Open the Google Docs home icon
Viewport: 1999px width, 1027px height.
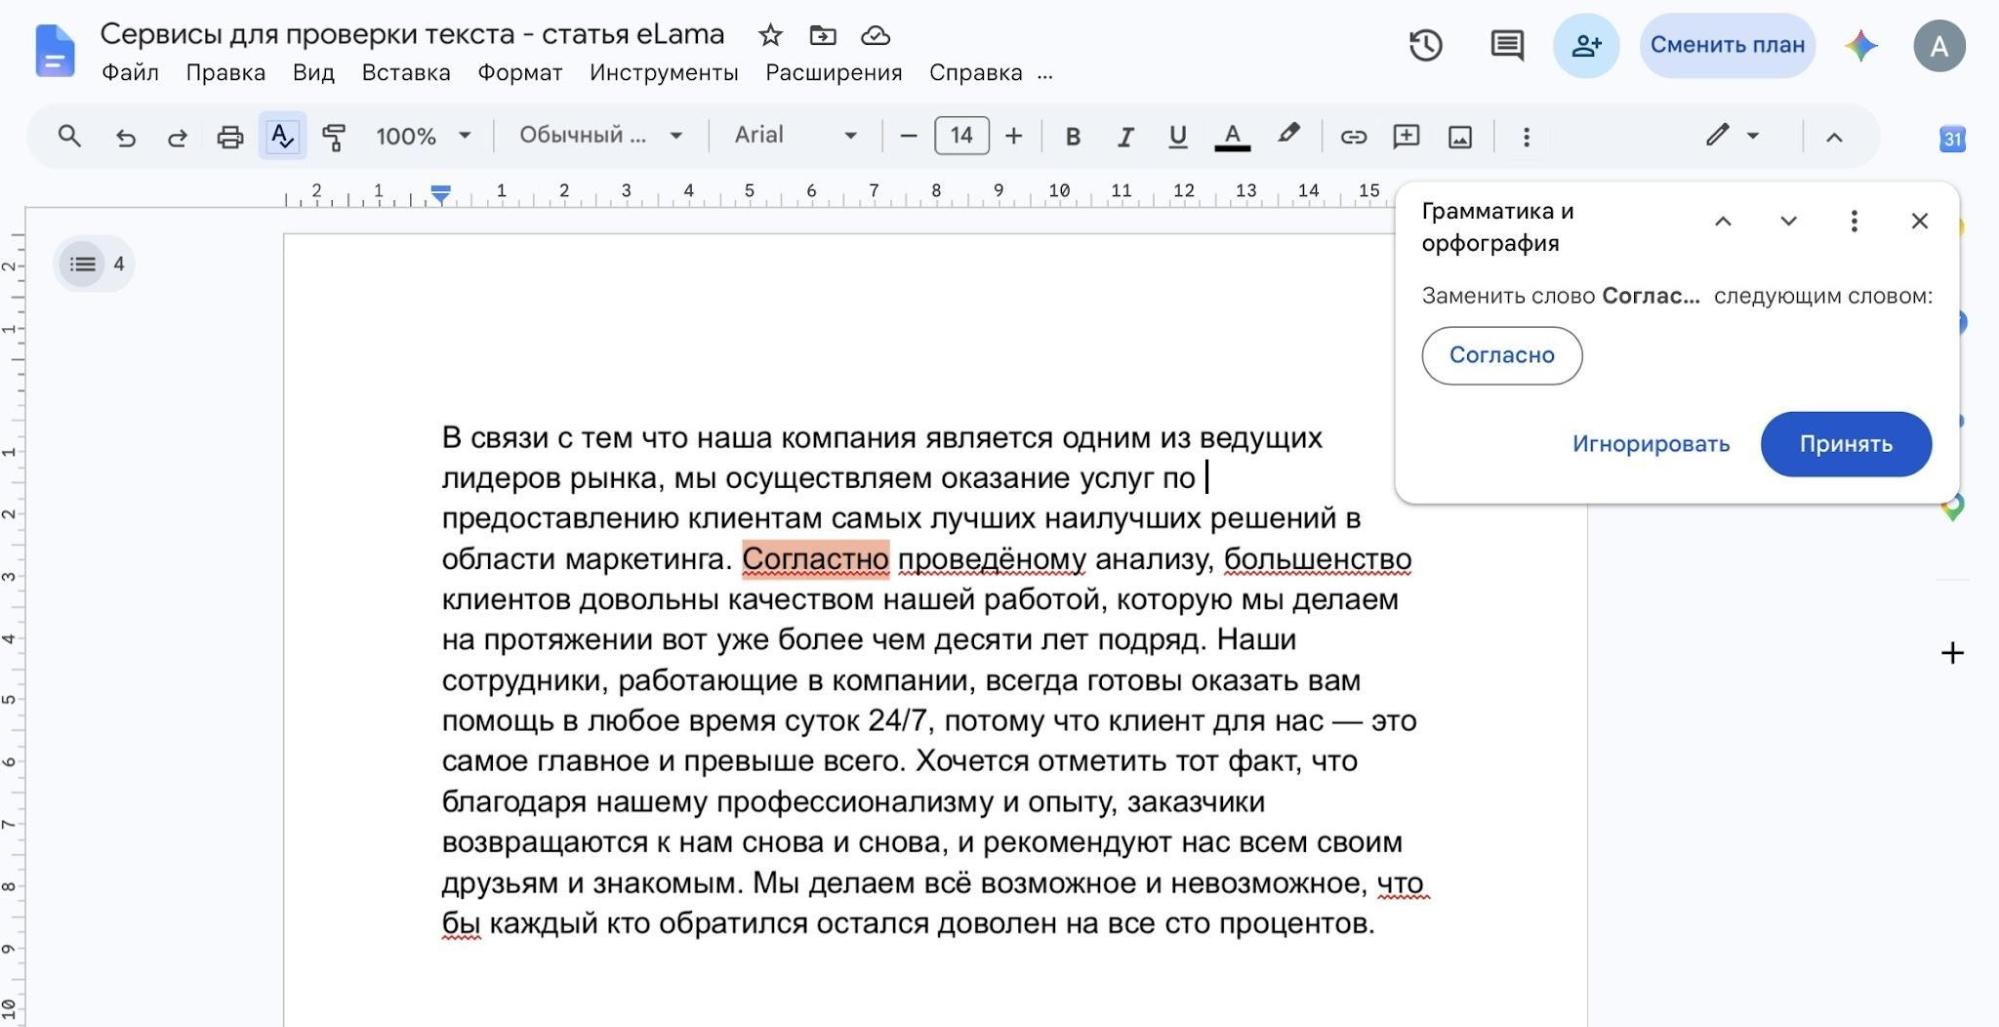tap(54, 50)
